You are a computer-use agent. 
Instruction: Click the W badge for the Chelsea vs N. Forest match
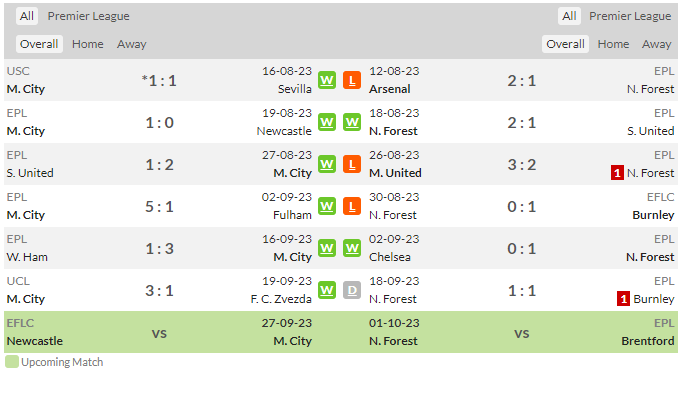(x=352, y=248)
